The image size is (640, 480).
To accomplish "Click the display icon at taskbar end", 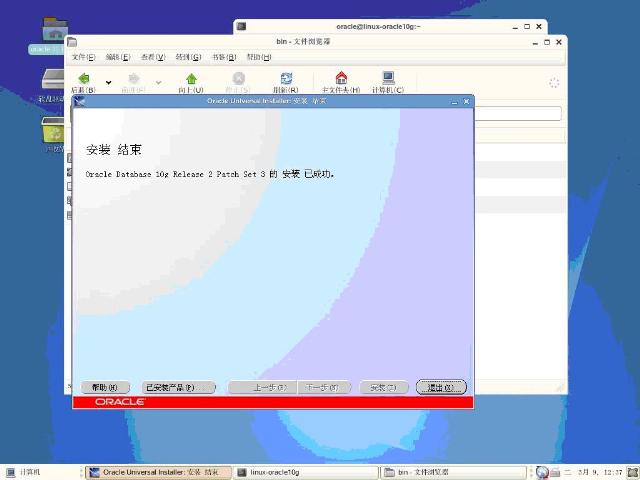I will pyautogui.click(x=633, y=472).
